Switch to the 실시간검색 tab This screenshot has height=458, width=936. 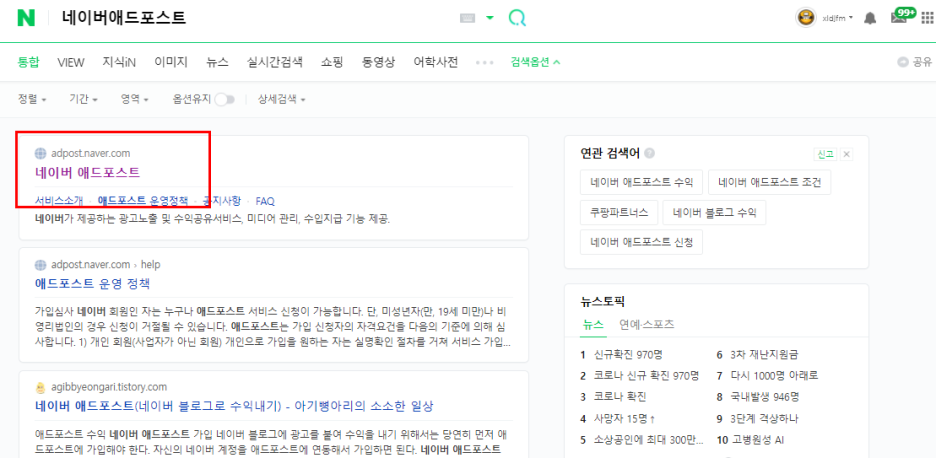point(275,62)
